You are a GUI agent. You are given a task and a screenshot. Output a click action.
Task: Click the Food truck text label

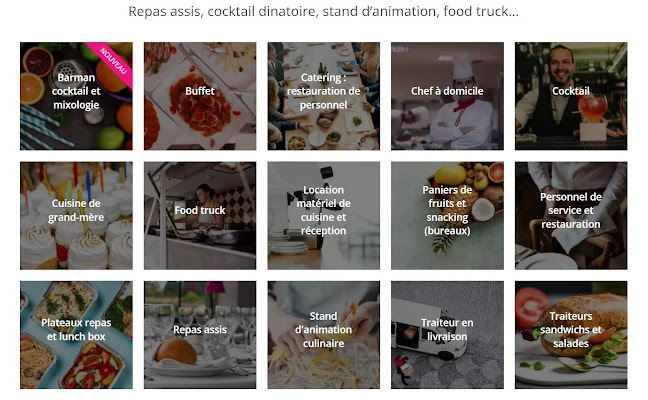pyautogui.click(x=199, y=210)
